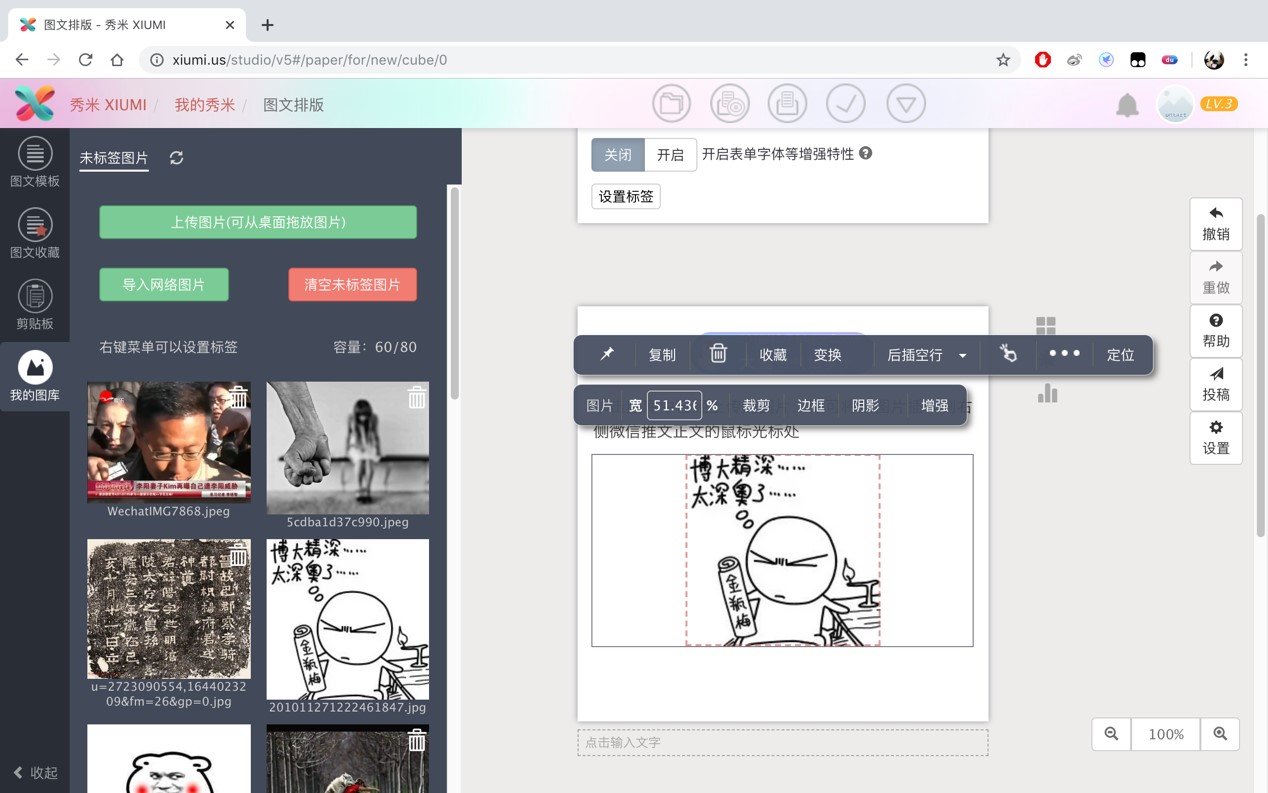The height and width of the screenshot is (793, 1268).
Task: Delete the selected image with toolbar trash icon
Action: click(718, 354)
